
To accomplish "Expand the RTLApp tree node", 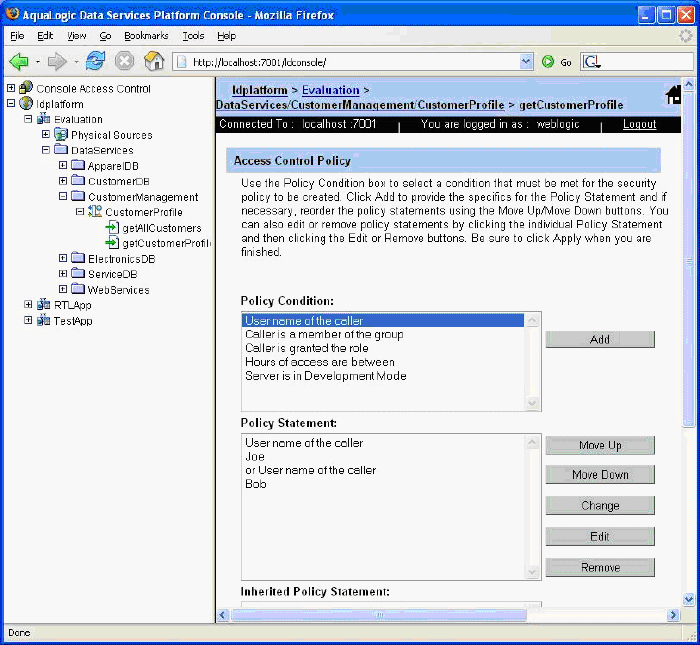I will tap(28, 304).
